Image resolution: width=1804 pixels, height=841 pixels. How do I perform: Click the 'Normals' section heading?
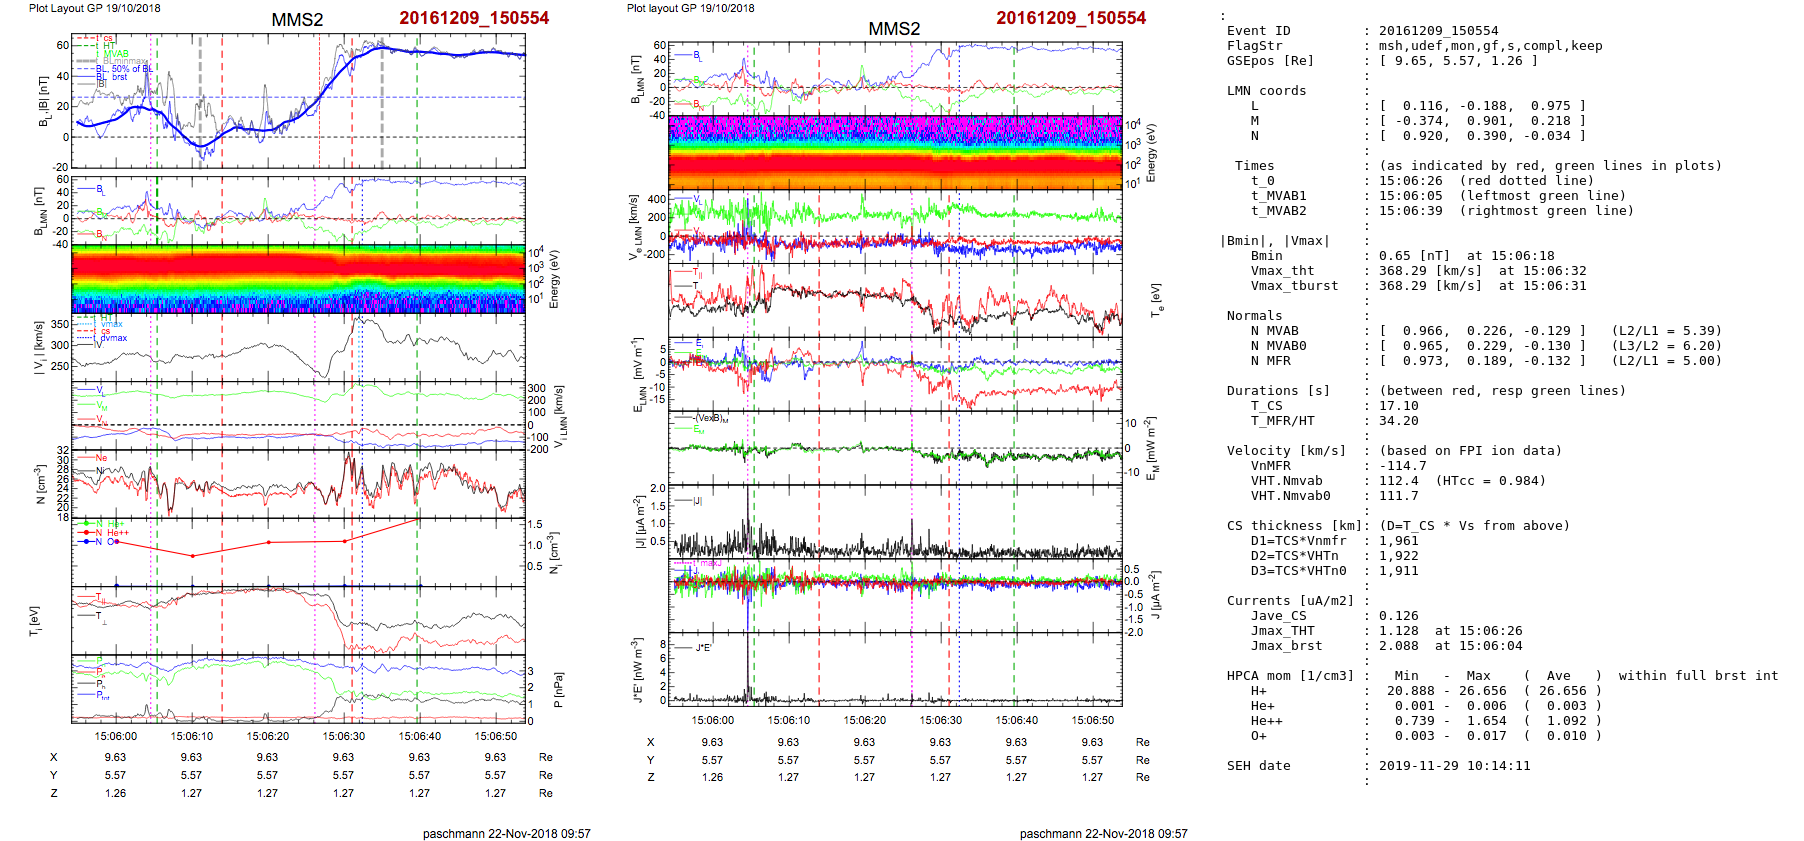pyautogui.click(x=1254, y=316)
